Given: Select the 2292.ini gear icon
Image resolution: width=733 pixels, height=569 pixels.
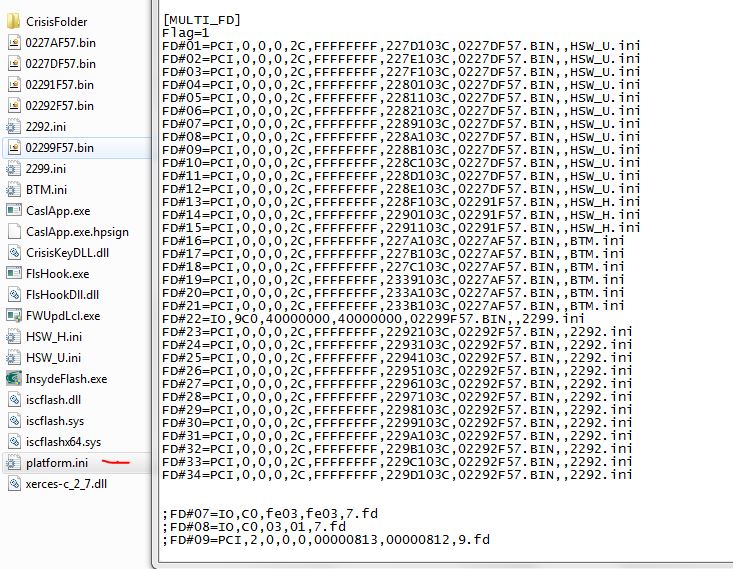Looking at the screenshot, I should pos(14,127).
